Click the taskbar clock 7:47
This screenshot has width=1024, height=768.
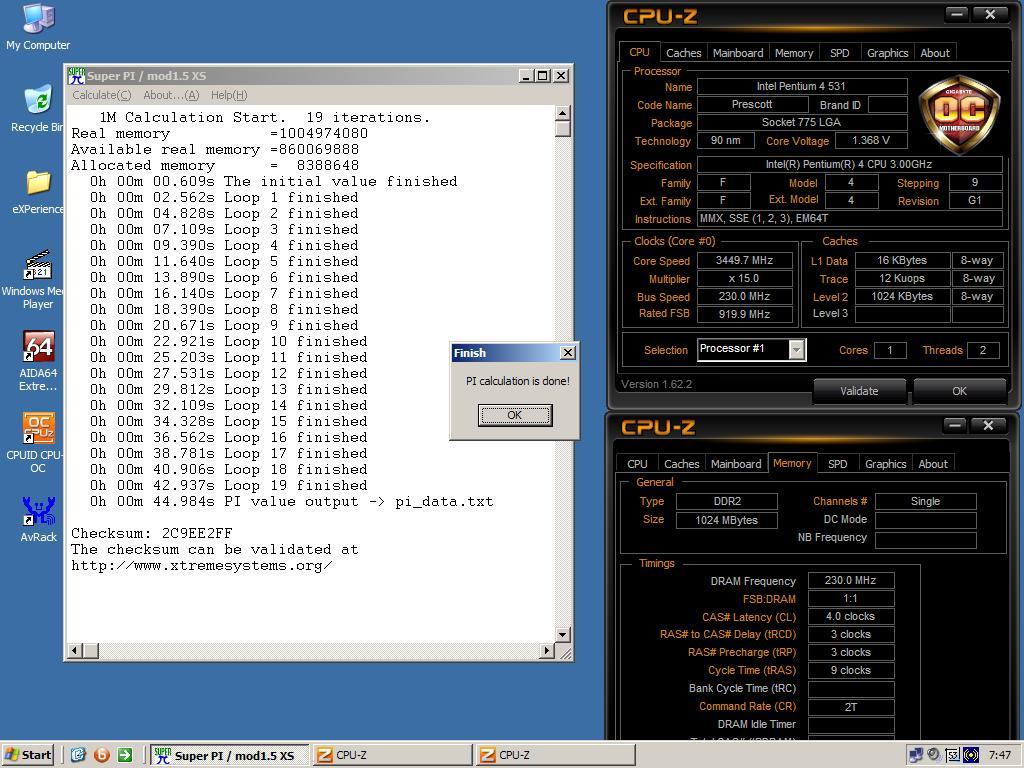click(1000, 756)
